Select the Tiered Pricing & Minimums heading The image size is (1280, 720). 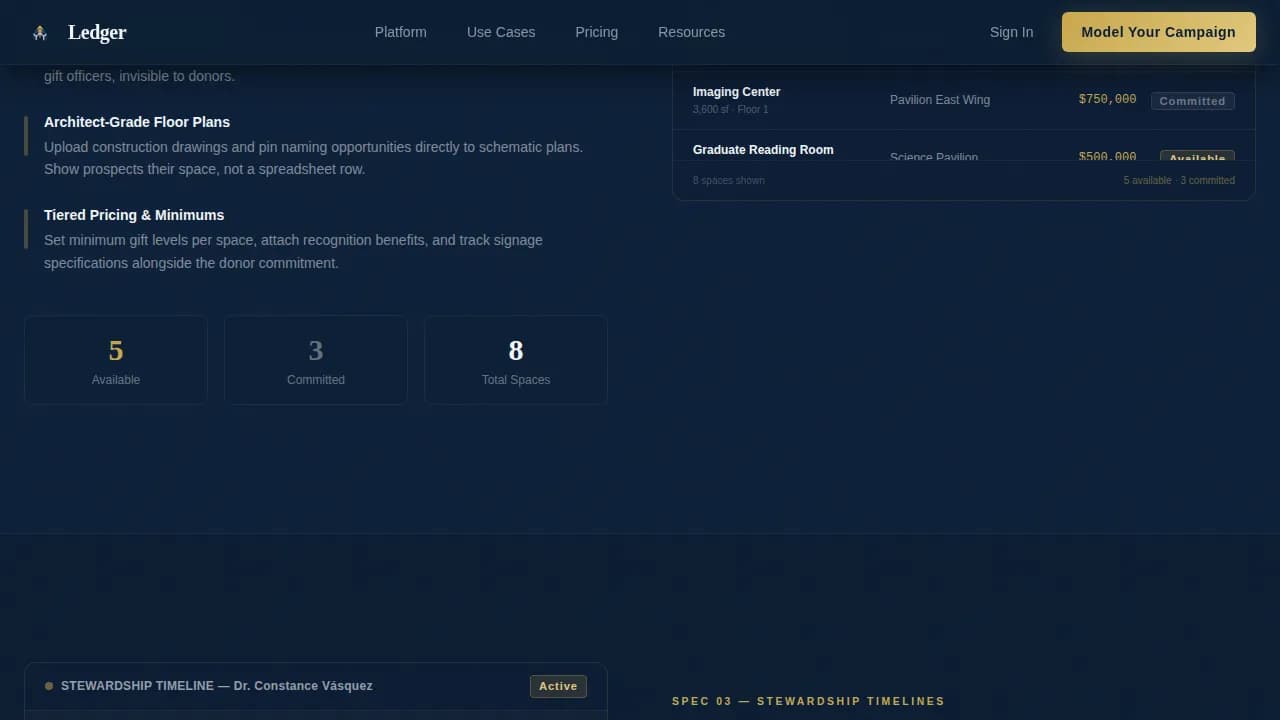[134, 215]
